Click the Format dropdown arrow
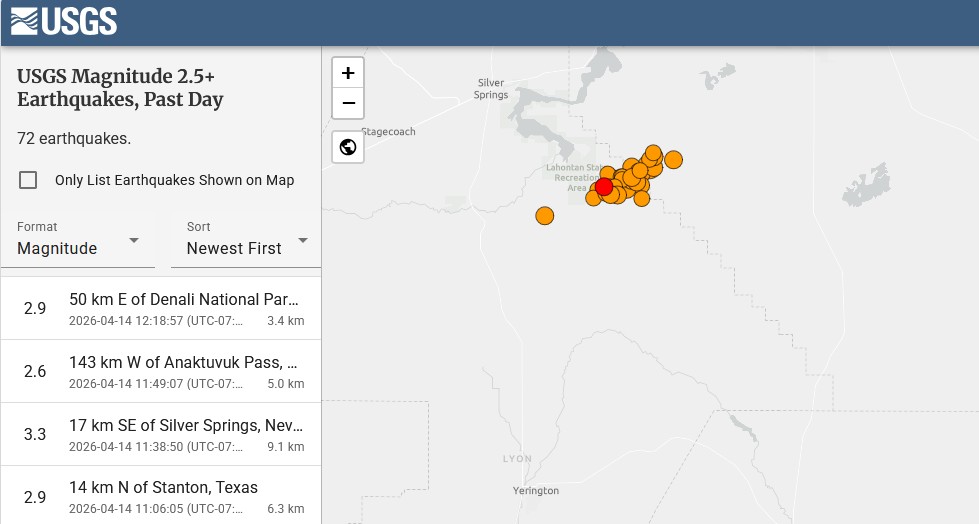 coord(134,241)
